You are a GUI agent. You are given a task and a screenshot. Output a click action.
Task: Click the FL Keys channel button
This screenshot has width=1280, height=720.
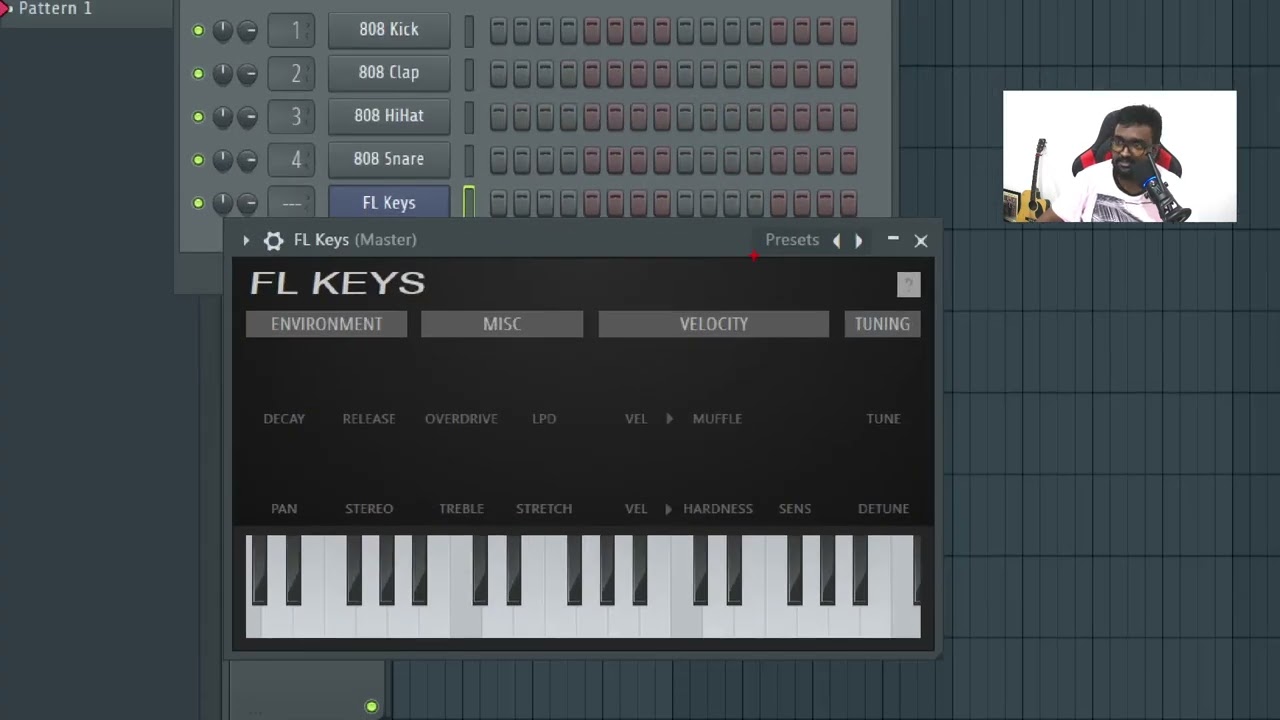point(389,203)
